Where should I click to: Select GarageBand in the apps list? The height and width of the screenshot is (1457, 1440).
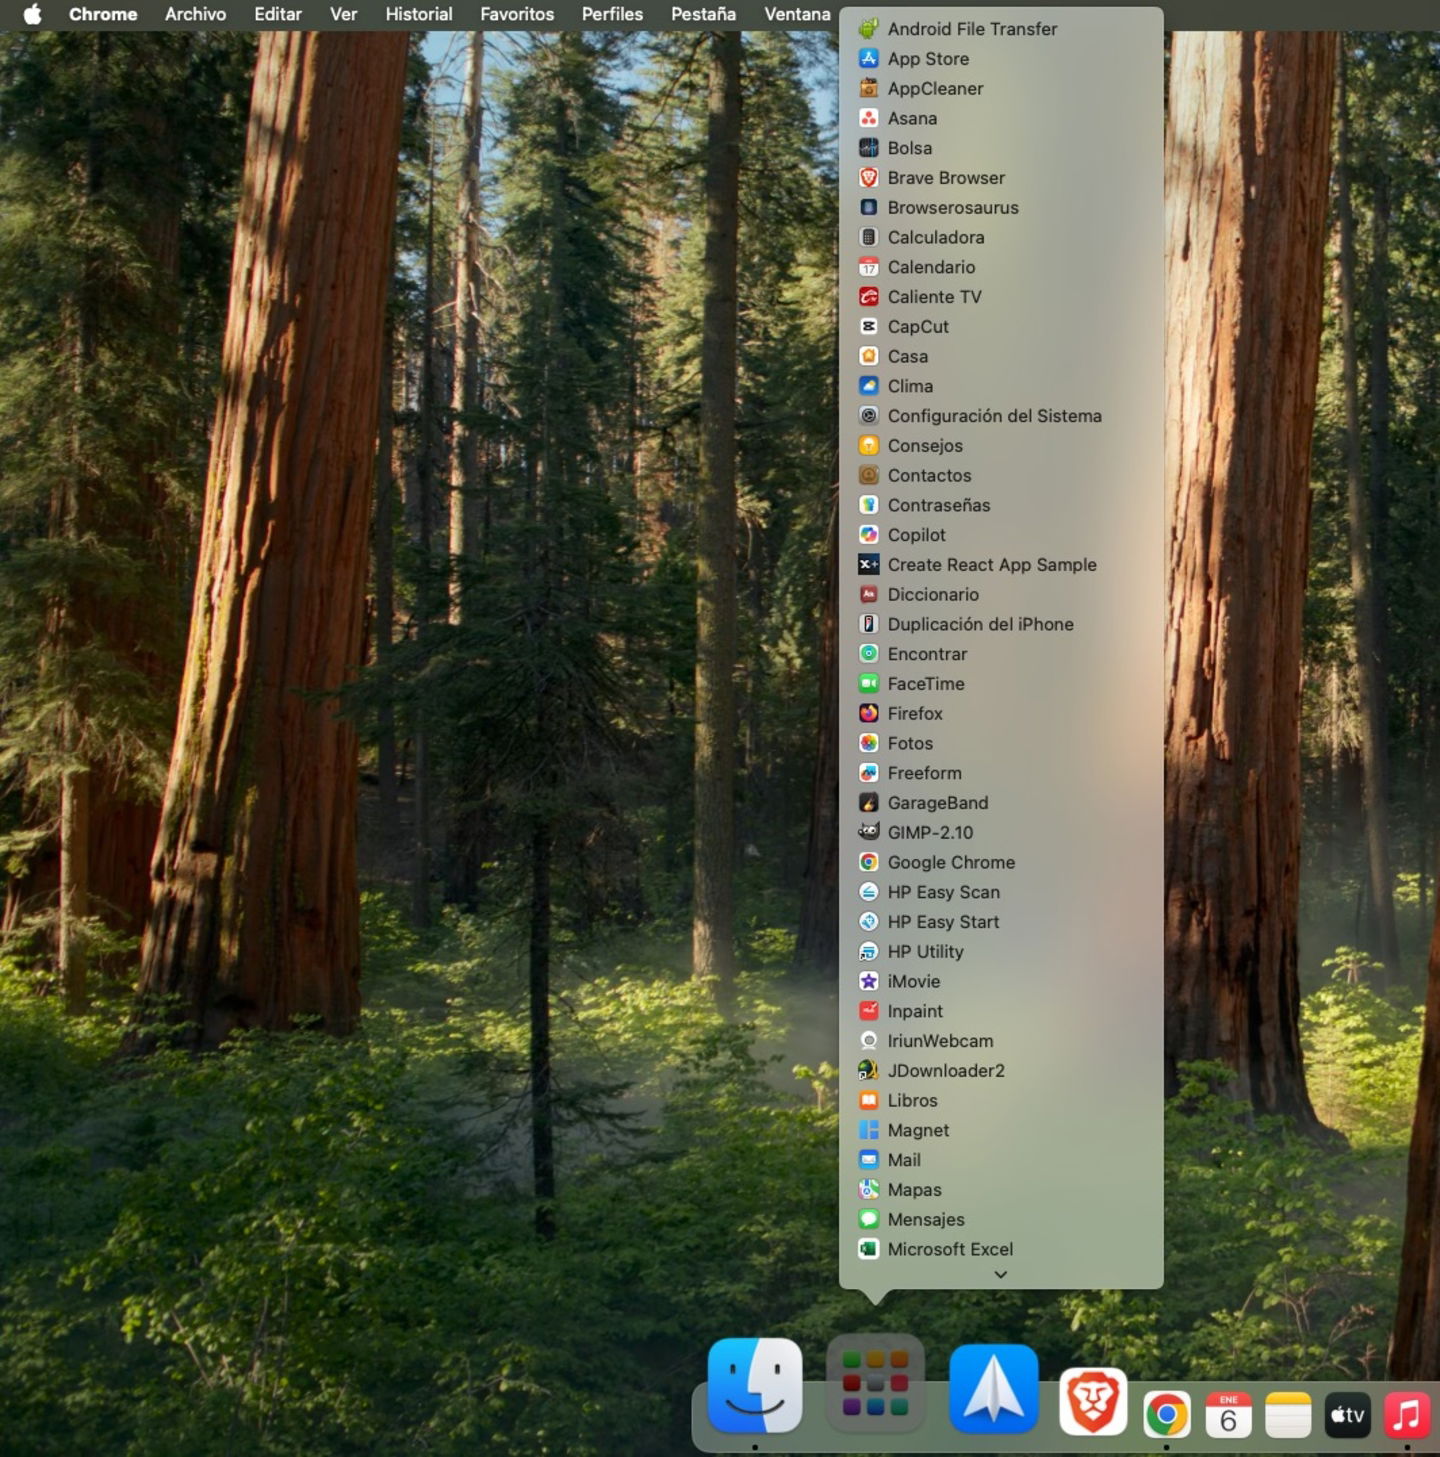1001,803
